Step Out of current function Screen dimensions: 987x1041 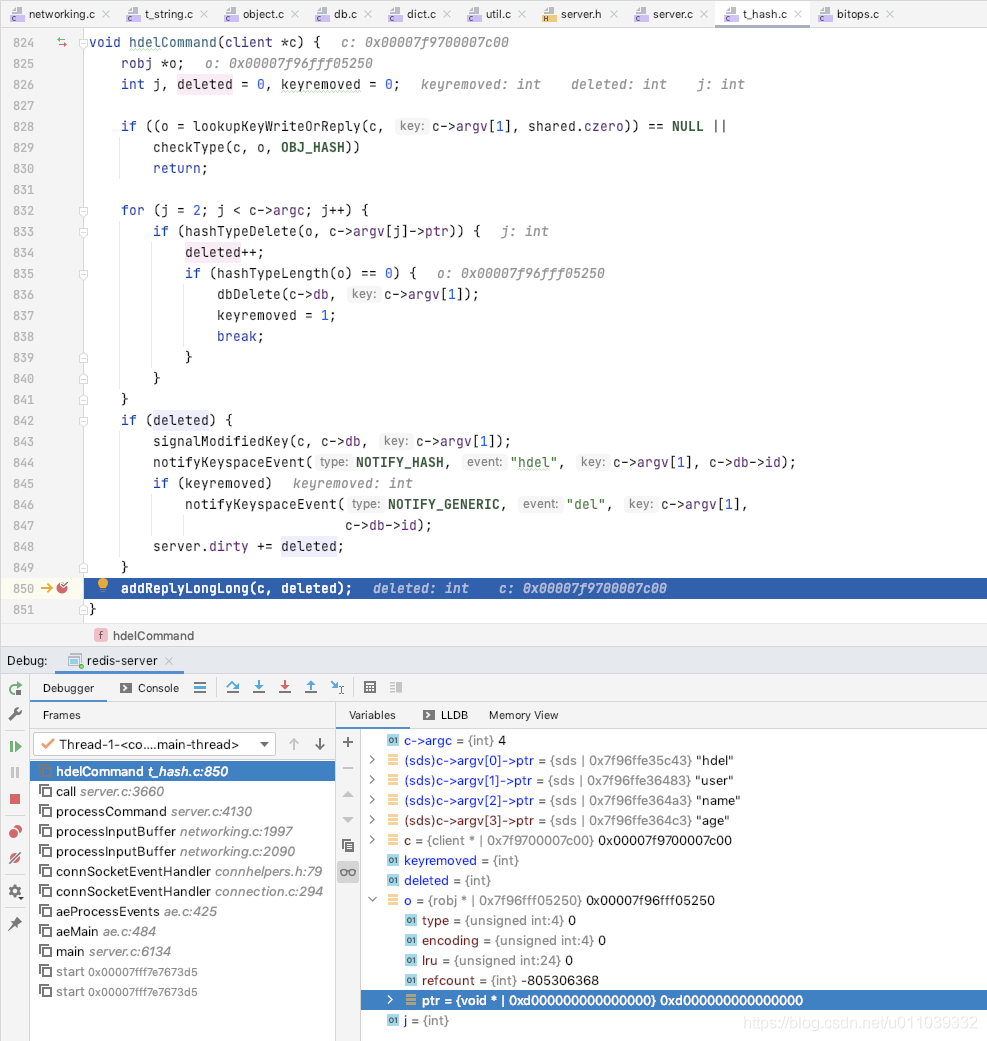(311, 687)
